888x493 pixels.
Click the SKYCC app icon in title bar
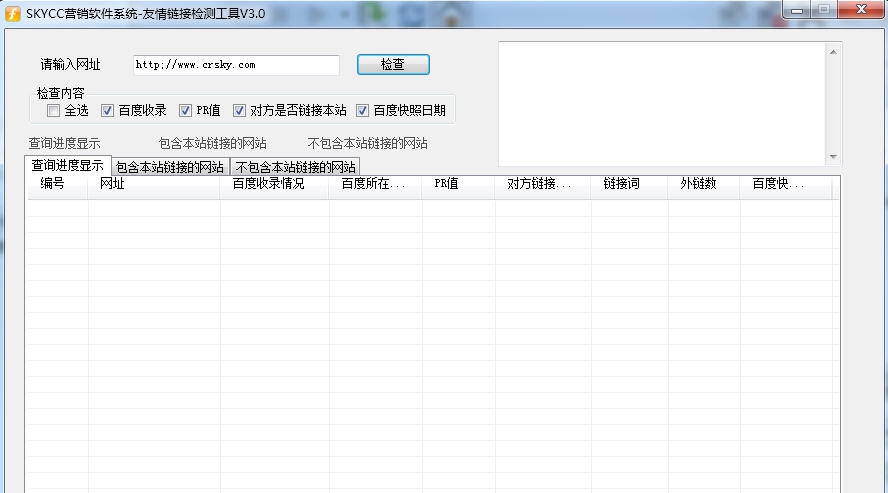pos(13,13)
